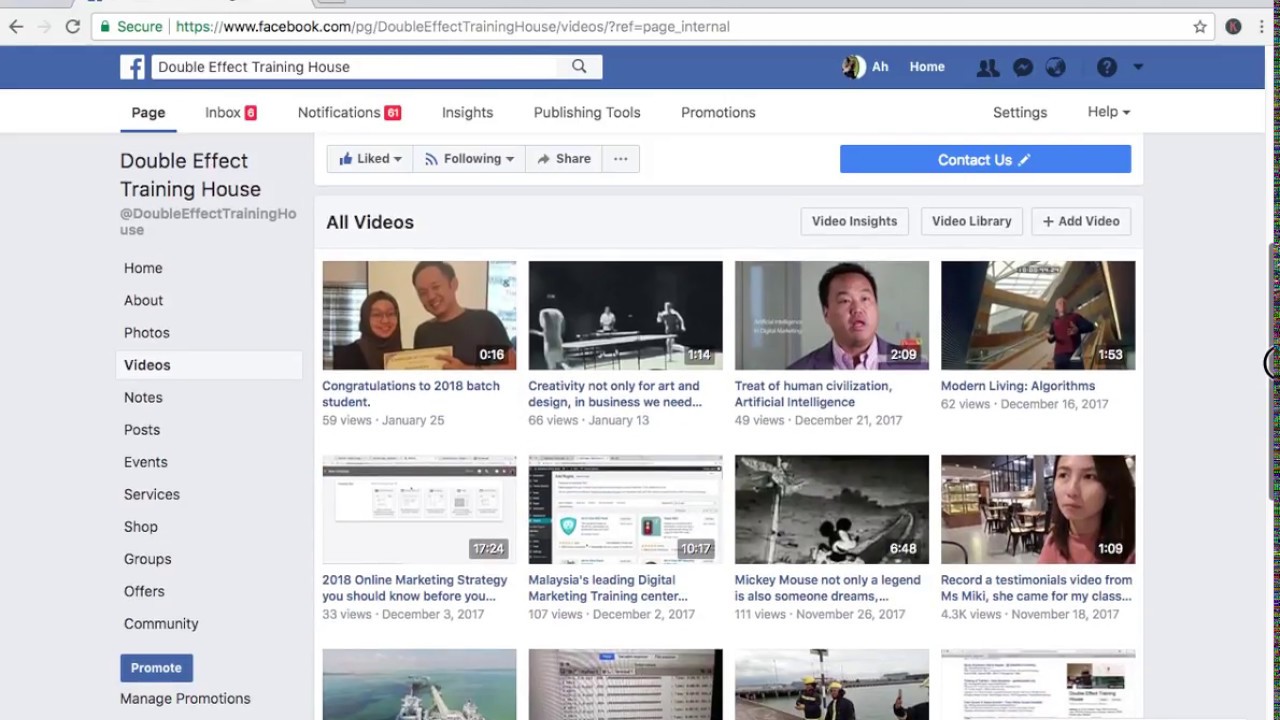Open the Malaysia's leading Digital Marketing title
This screenshot has height=720, width=1280.
[x=608, y=588]
